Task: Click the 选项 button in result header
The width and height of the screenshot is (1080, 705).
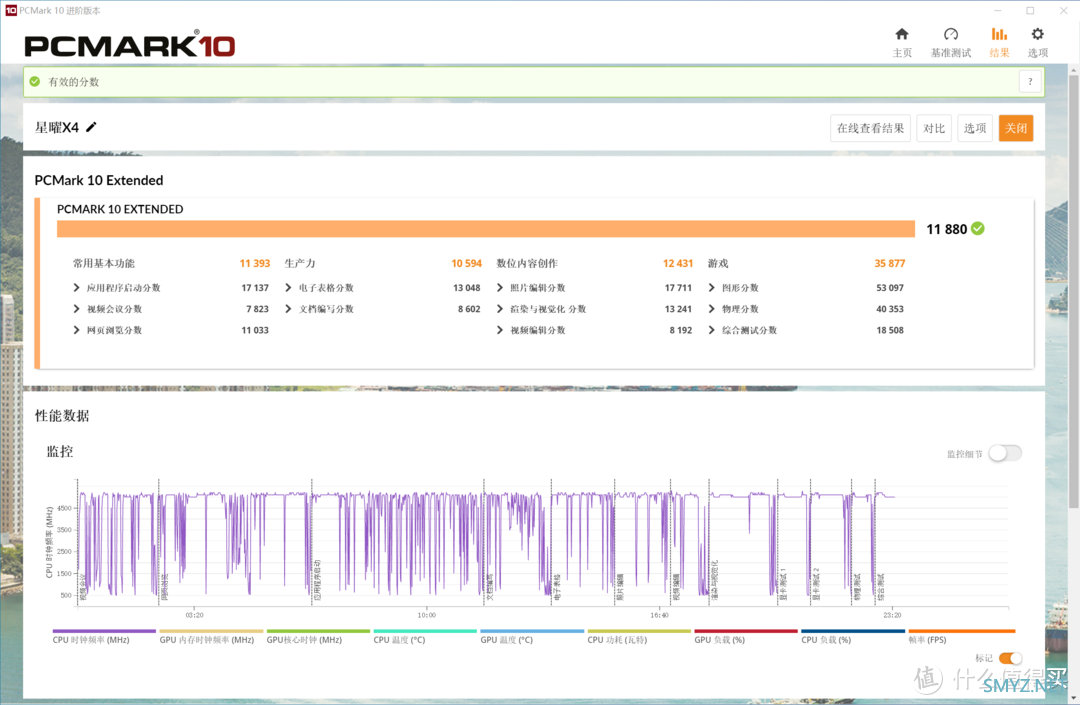Action: pyautogui.click(x=975, y=128)
